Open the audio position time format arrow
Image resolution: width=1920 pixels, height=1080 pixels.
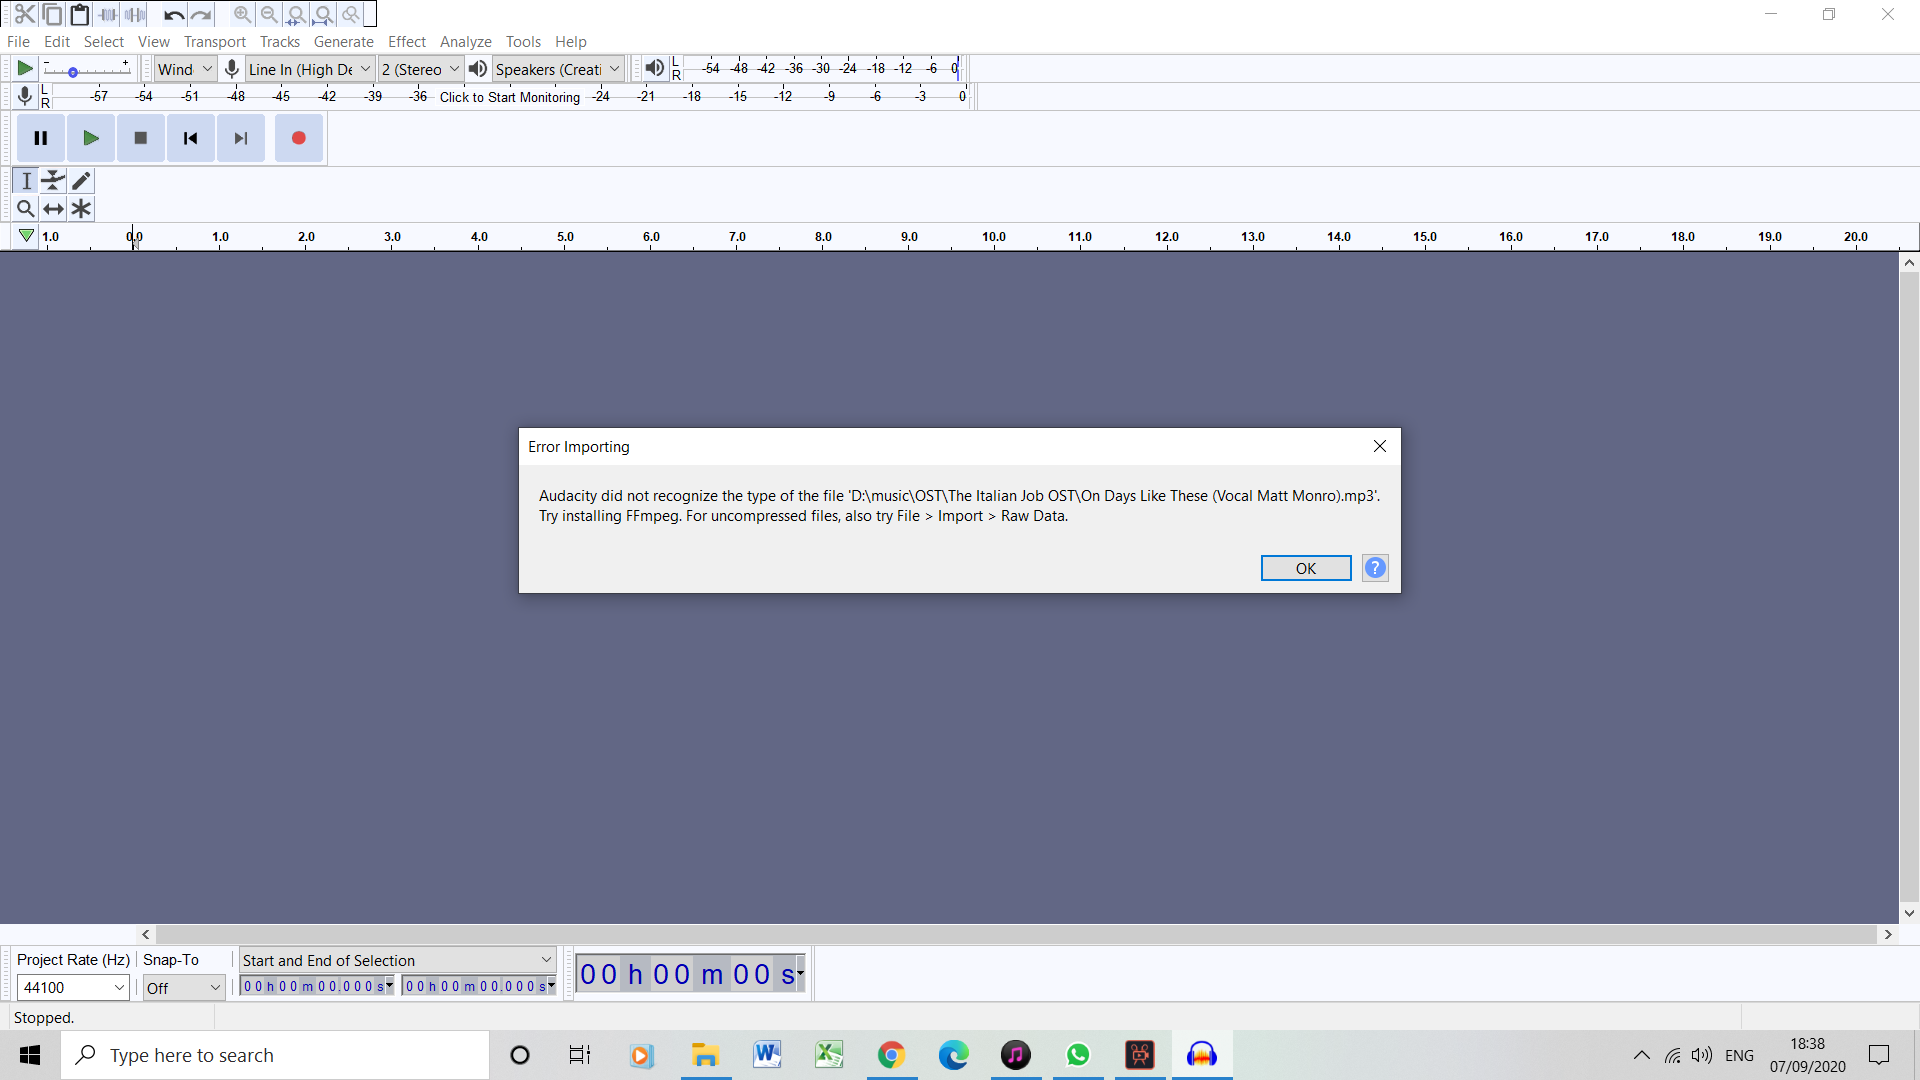[x=800, y=972]
